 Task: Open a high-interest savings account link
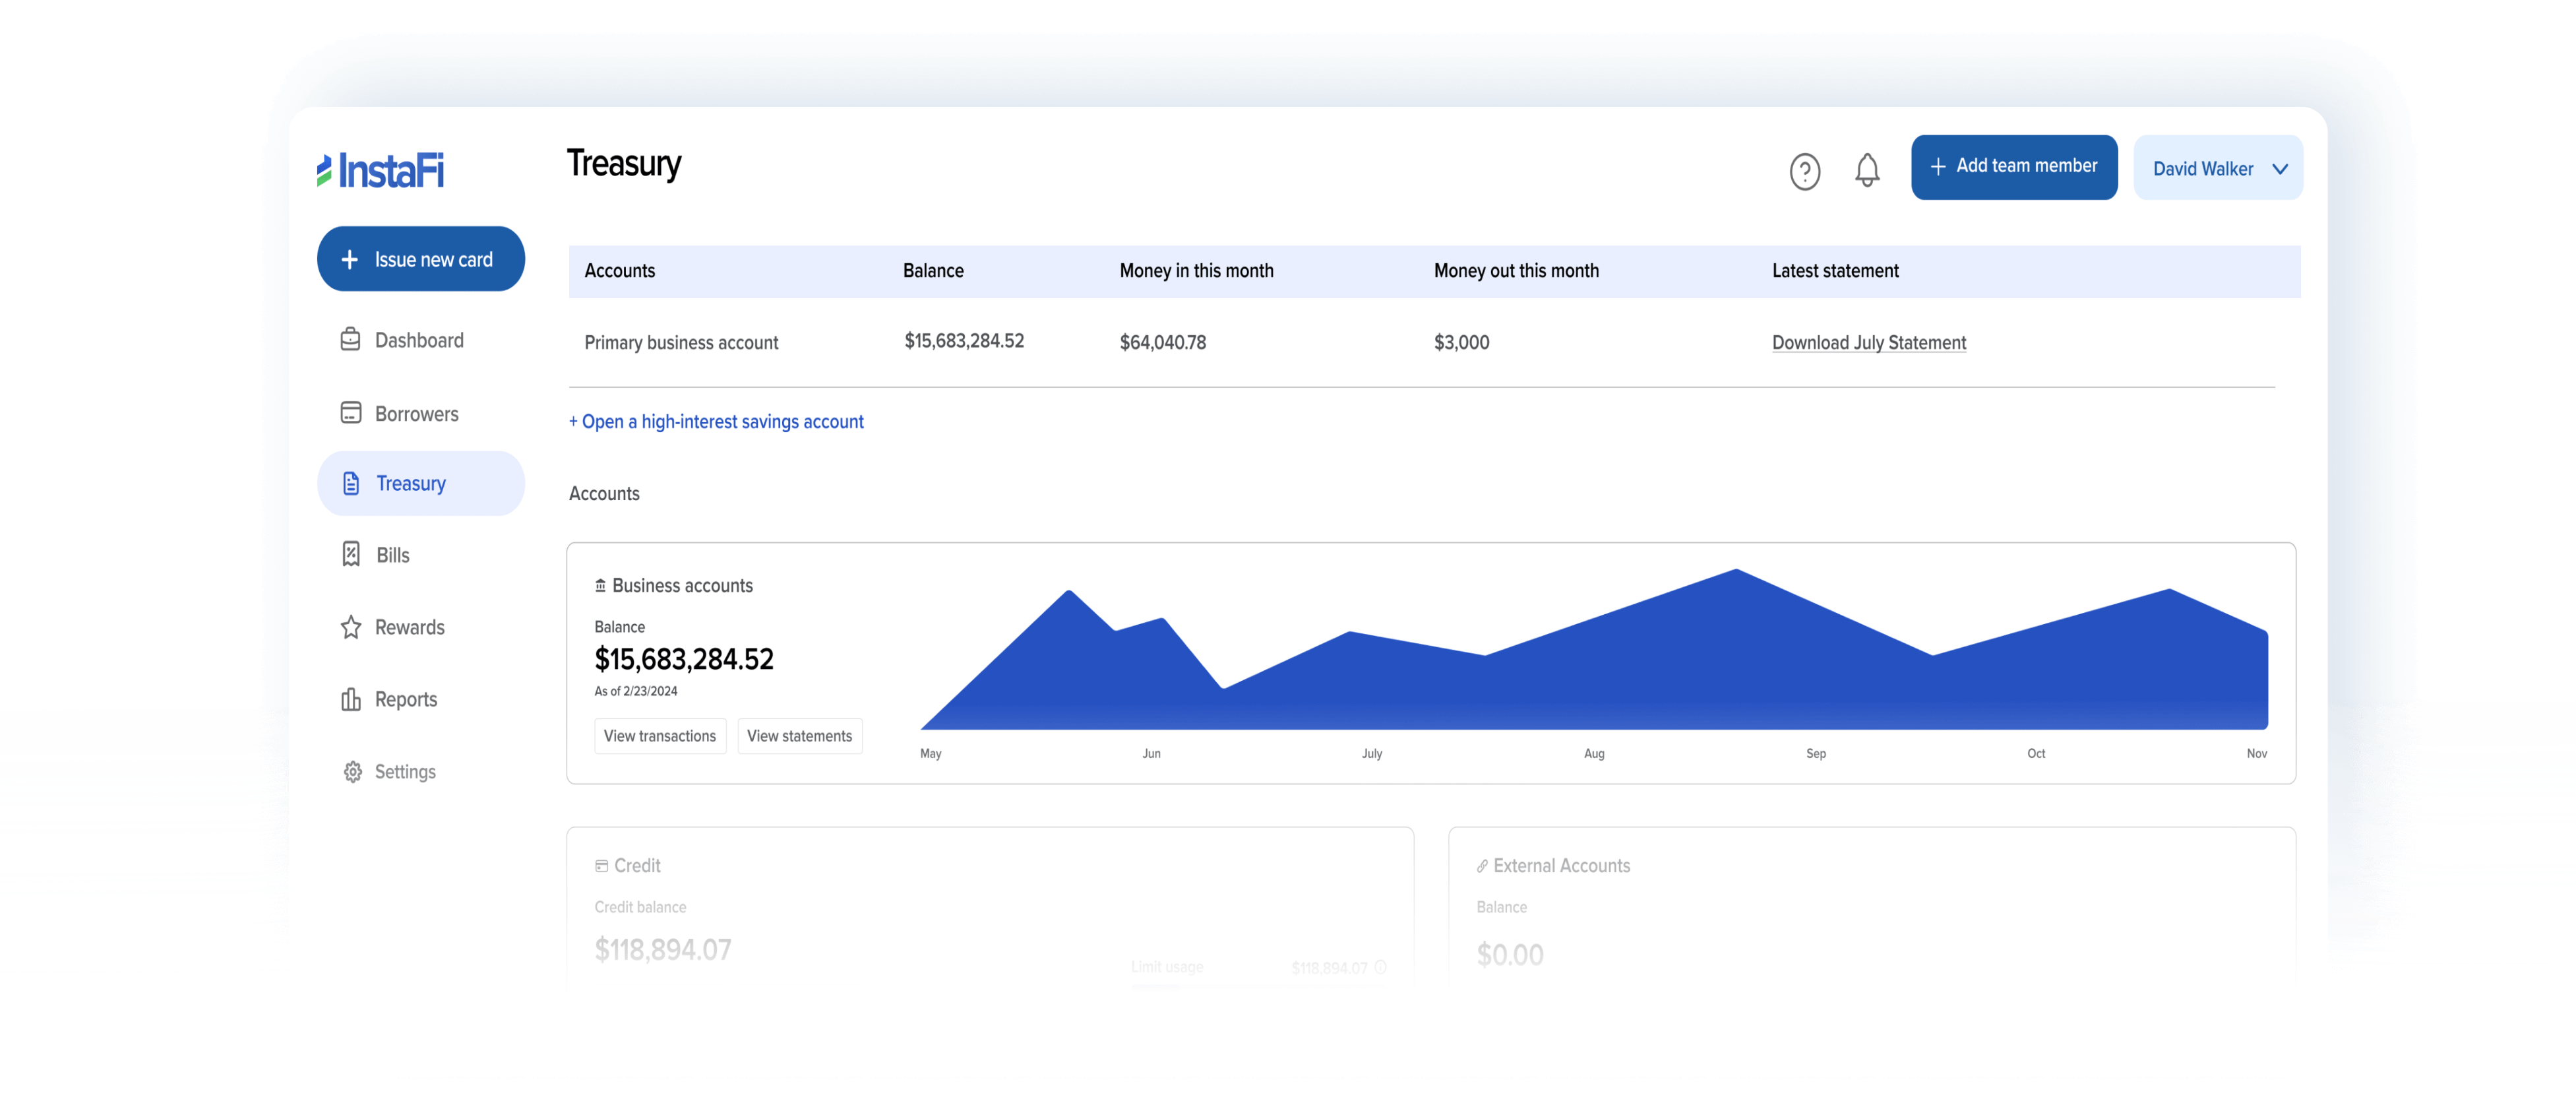click(x=716, y=421)
